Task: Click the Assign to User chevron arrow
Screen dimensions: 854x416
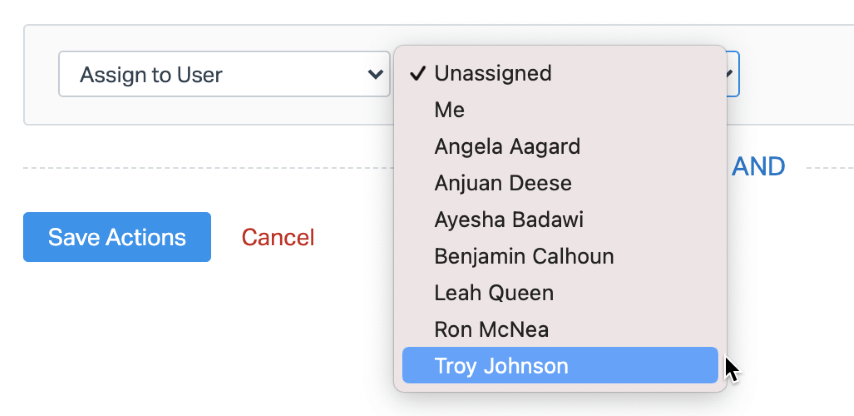Action: click(x=375, y=75)
